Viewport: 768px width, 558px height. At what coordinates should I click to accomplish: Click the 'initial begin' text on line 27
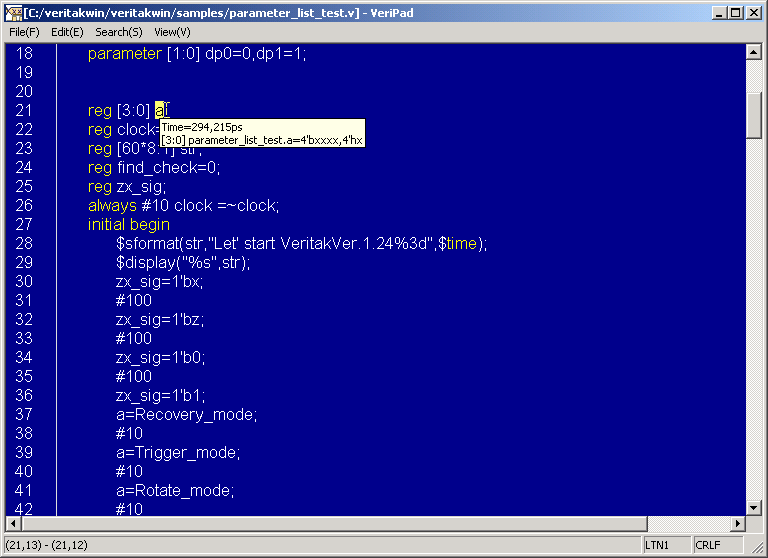[x=129, y=225]
